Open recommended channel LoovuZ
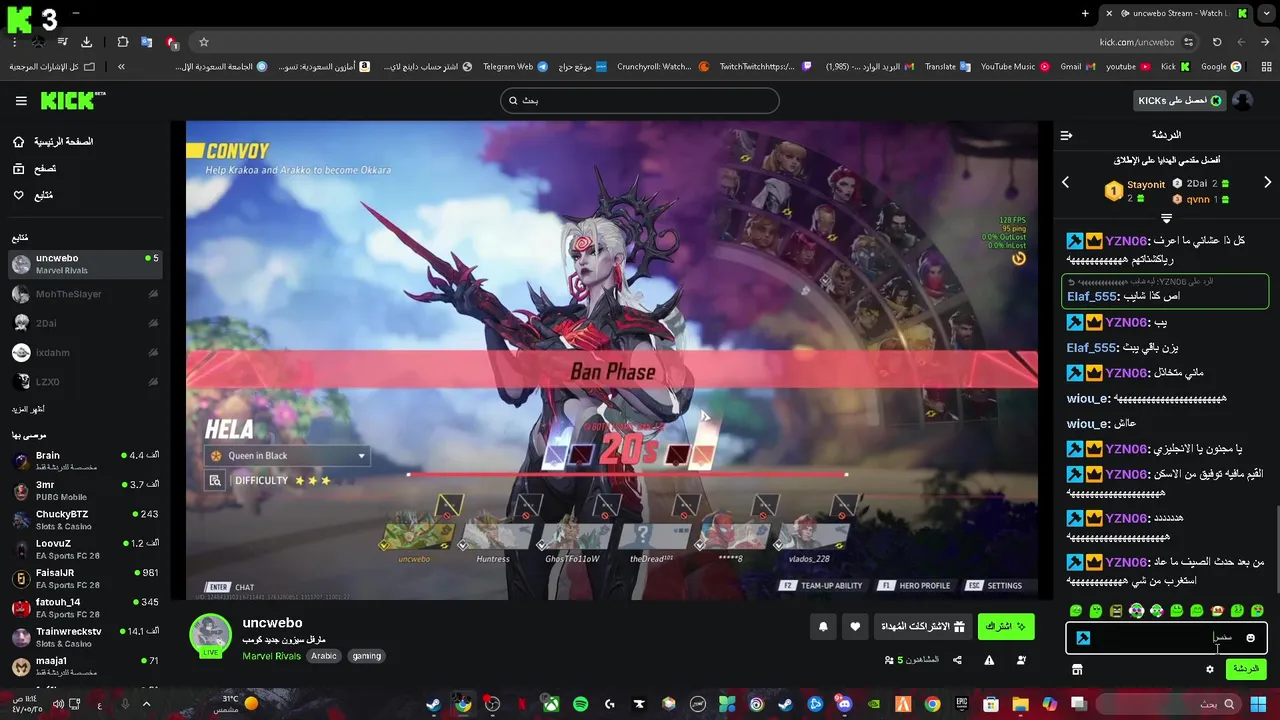This screenshot has height=720, width=1280. 85,549
